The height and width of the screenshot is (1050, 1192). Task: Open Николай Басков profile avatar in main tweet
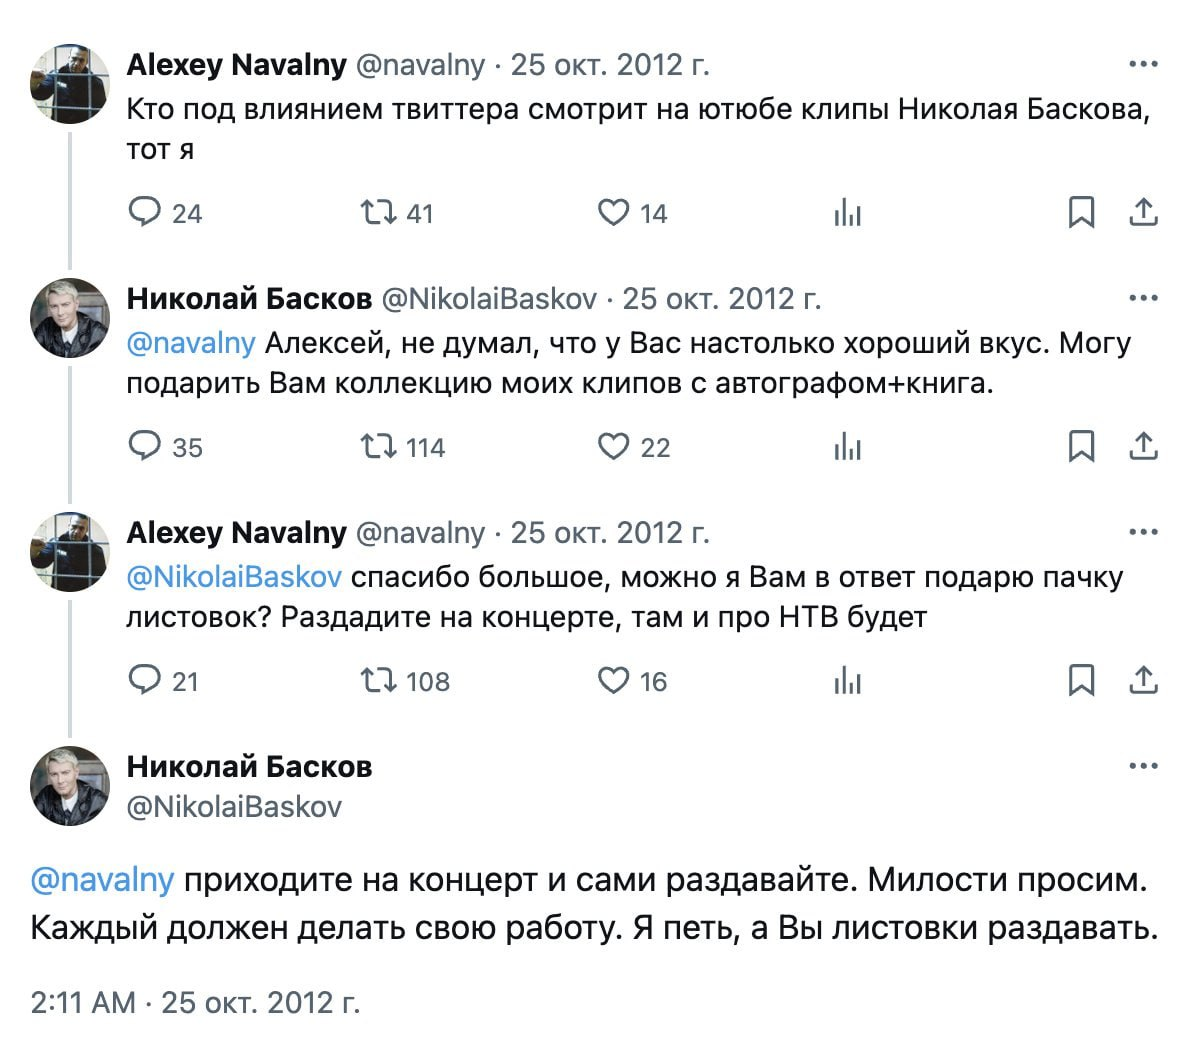69,786
